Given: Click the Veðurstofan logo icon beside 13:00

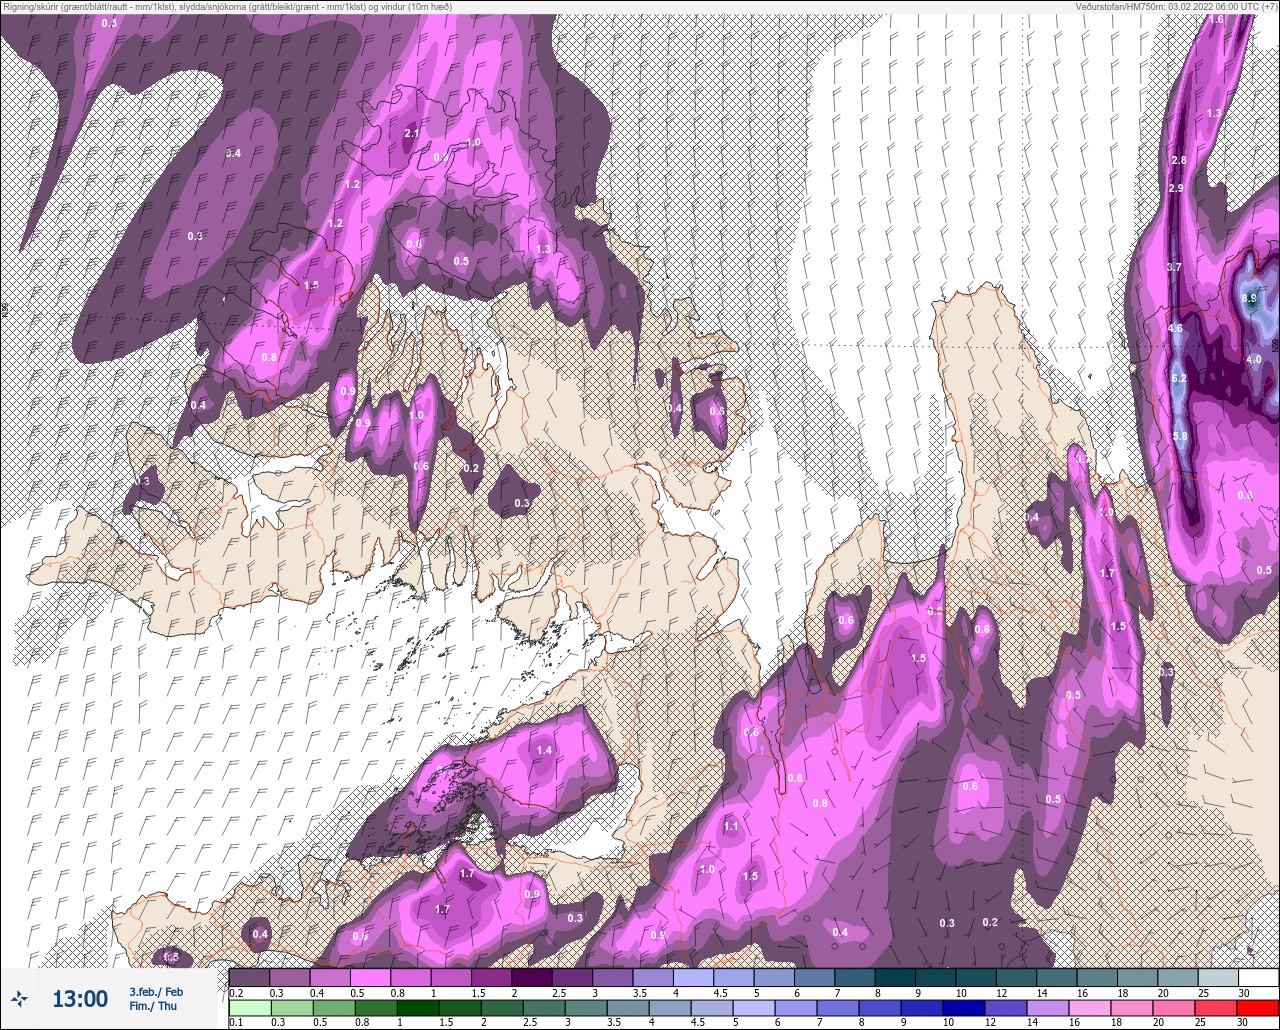Looking at the screenshot, I should point(20,998).
